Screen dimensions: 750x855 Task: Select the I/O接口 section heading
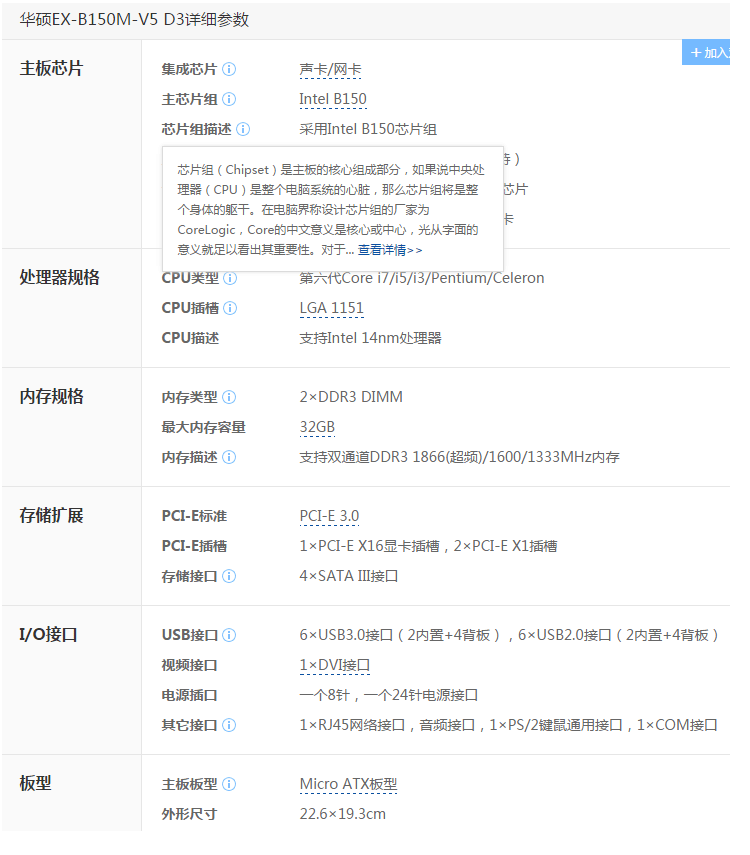coord(48,635)
